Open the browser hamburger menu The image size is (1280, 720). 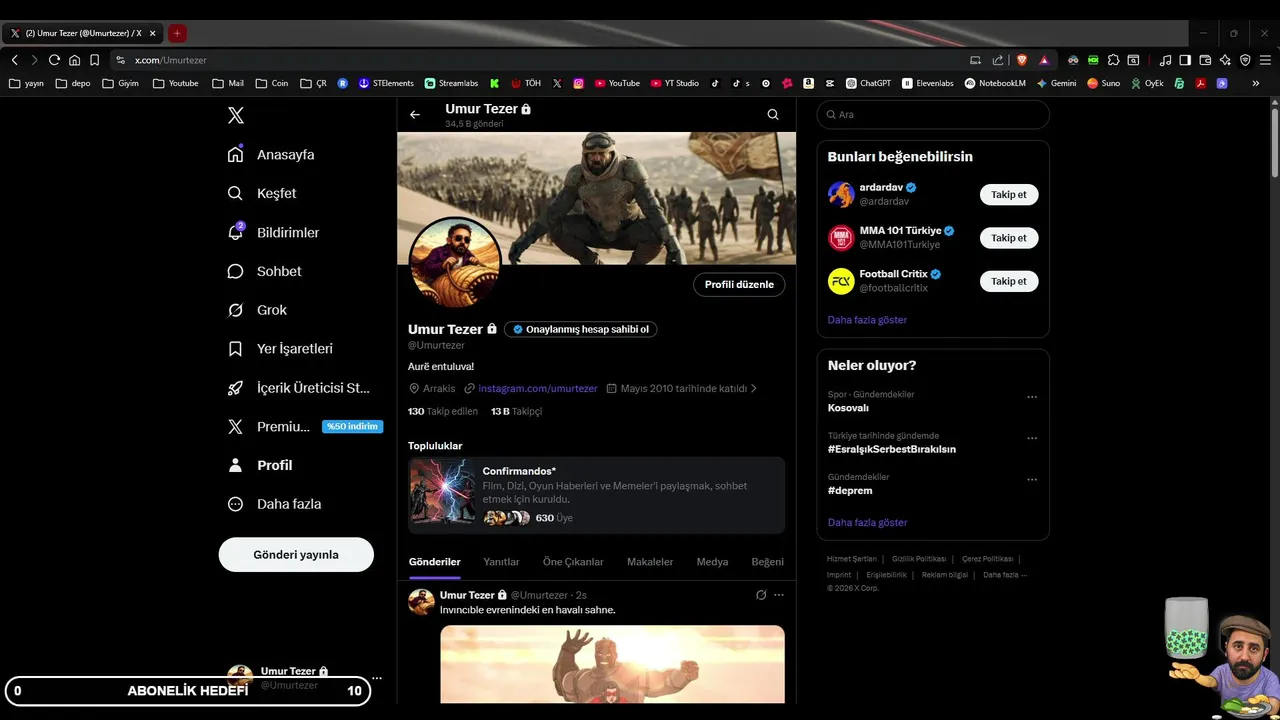tap(1264, 60)
